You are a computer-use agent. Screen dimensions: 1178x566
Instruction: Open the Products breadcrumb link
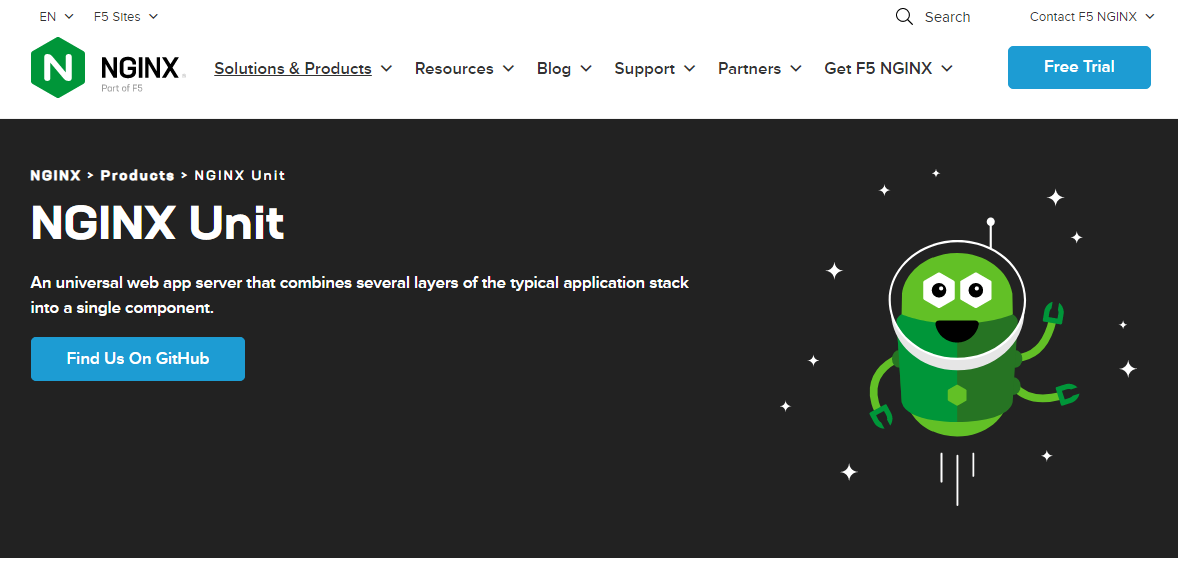click(x=137, y=175)
